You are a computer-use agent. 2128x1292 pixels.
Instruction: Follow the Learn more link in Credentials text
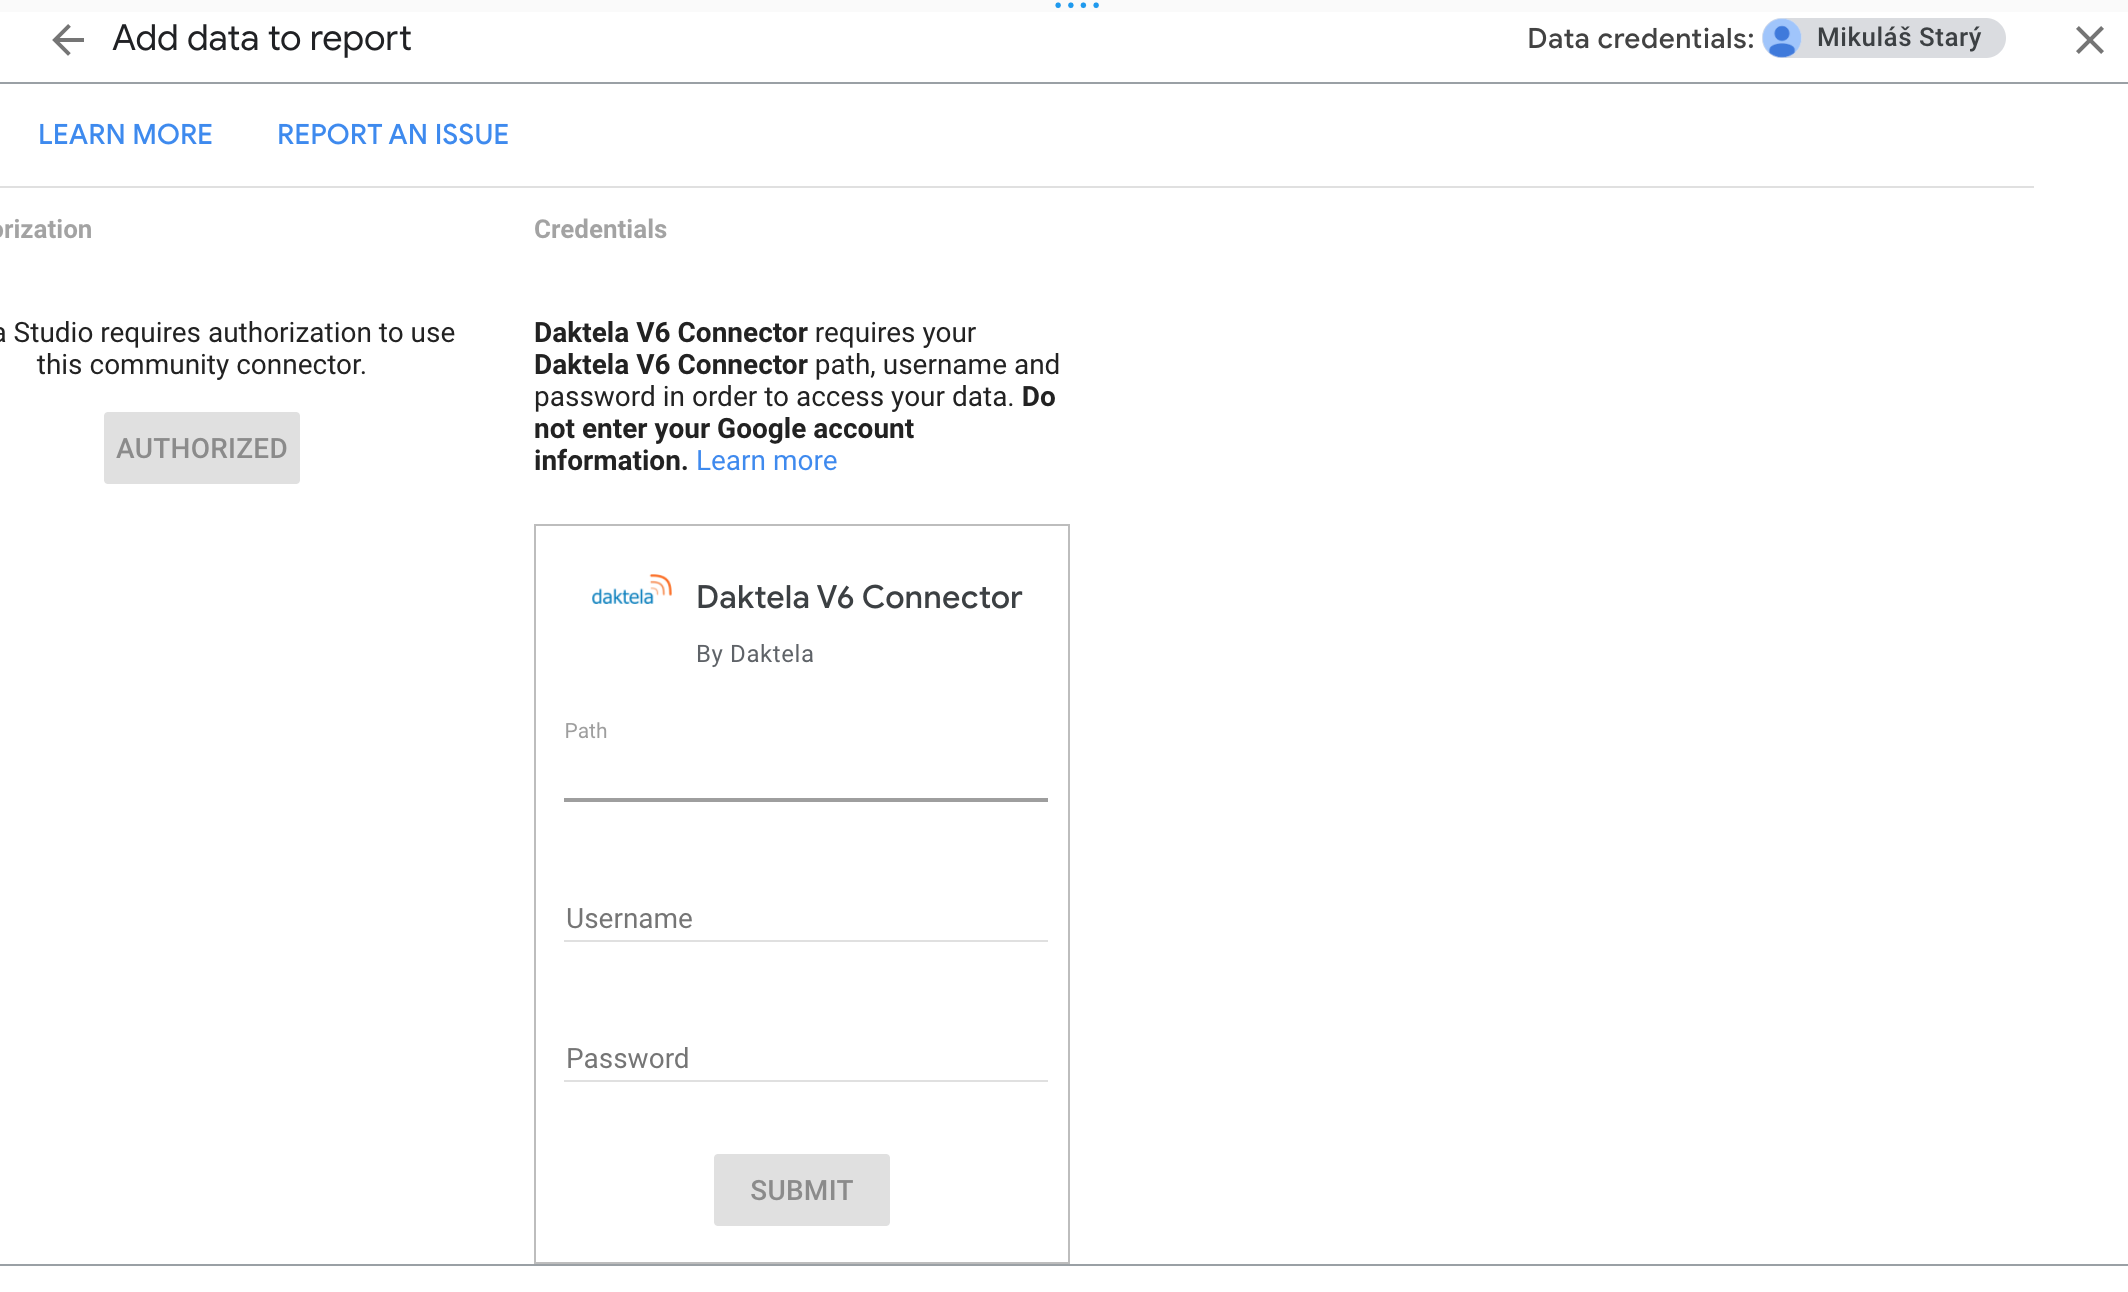(x=767, y=461)
